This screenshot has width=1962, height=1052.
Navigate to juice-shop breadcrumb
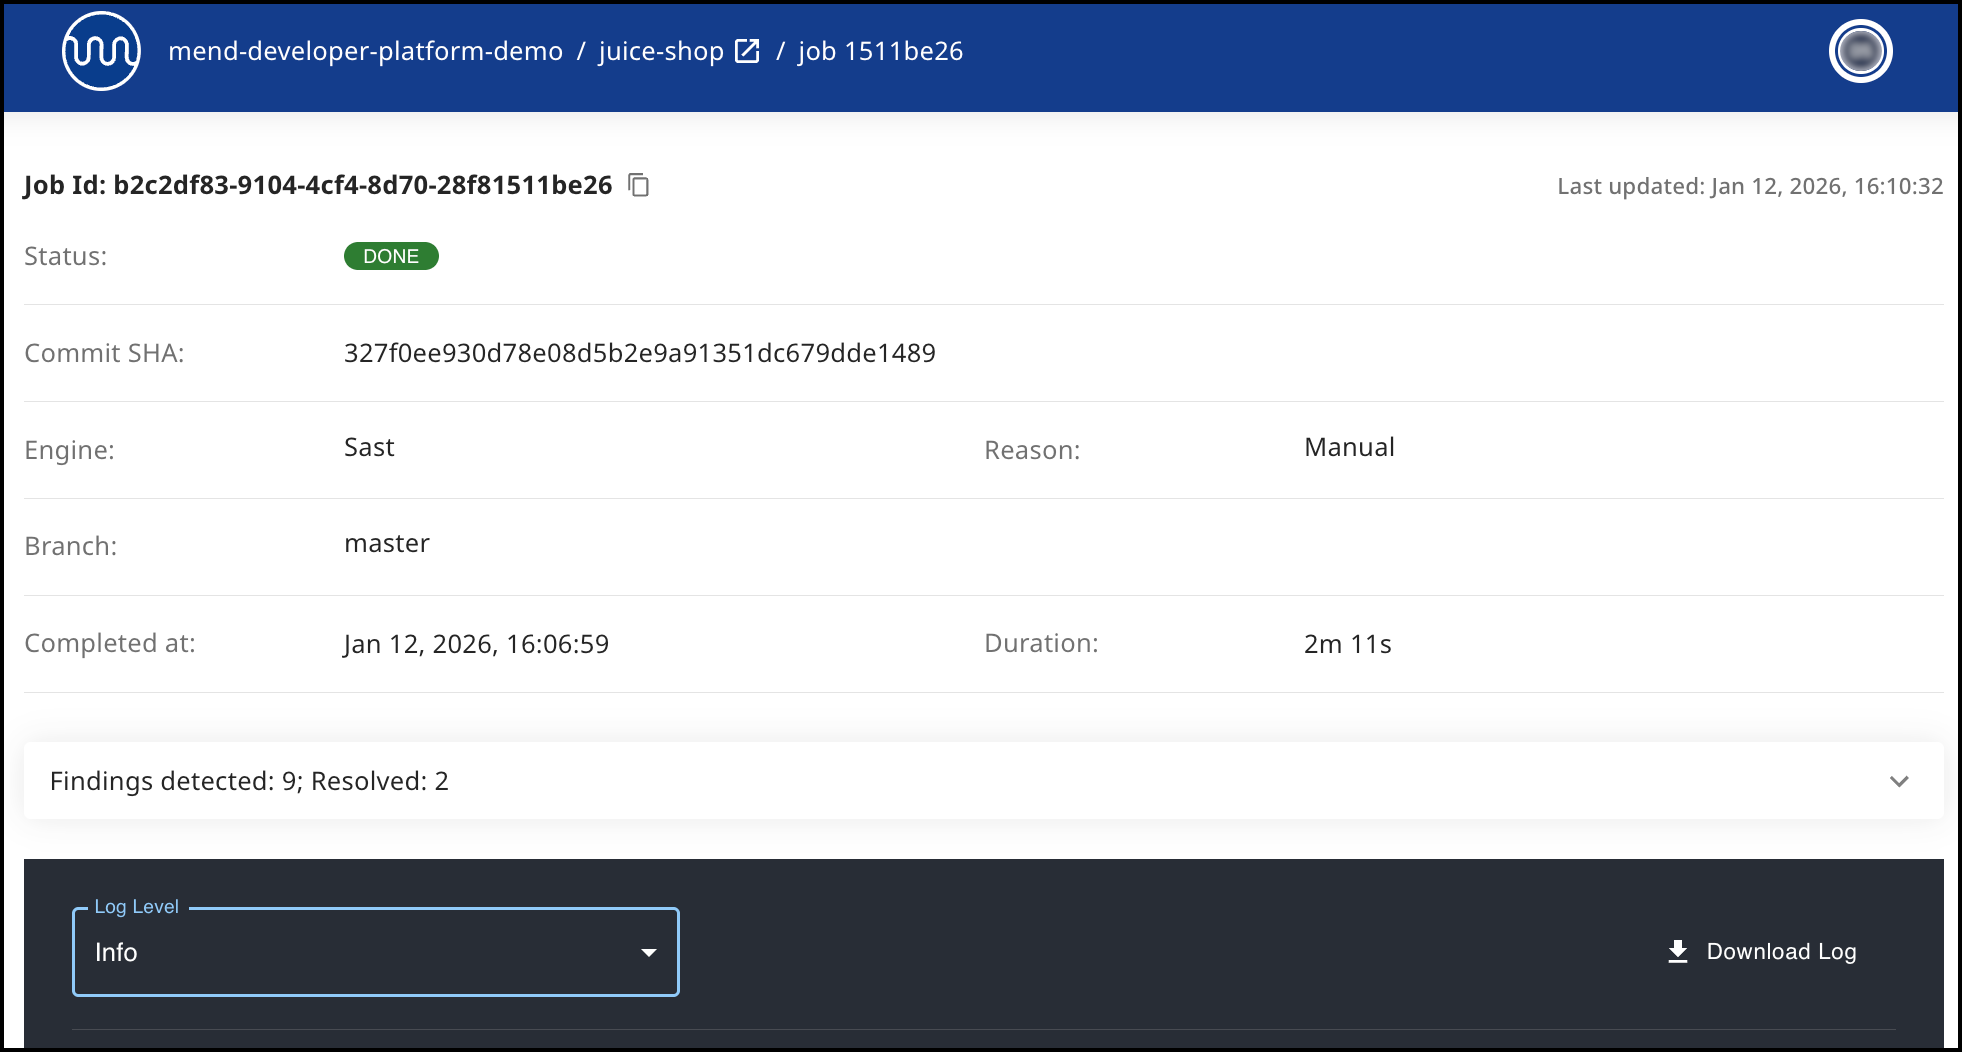661,51
